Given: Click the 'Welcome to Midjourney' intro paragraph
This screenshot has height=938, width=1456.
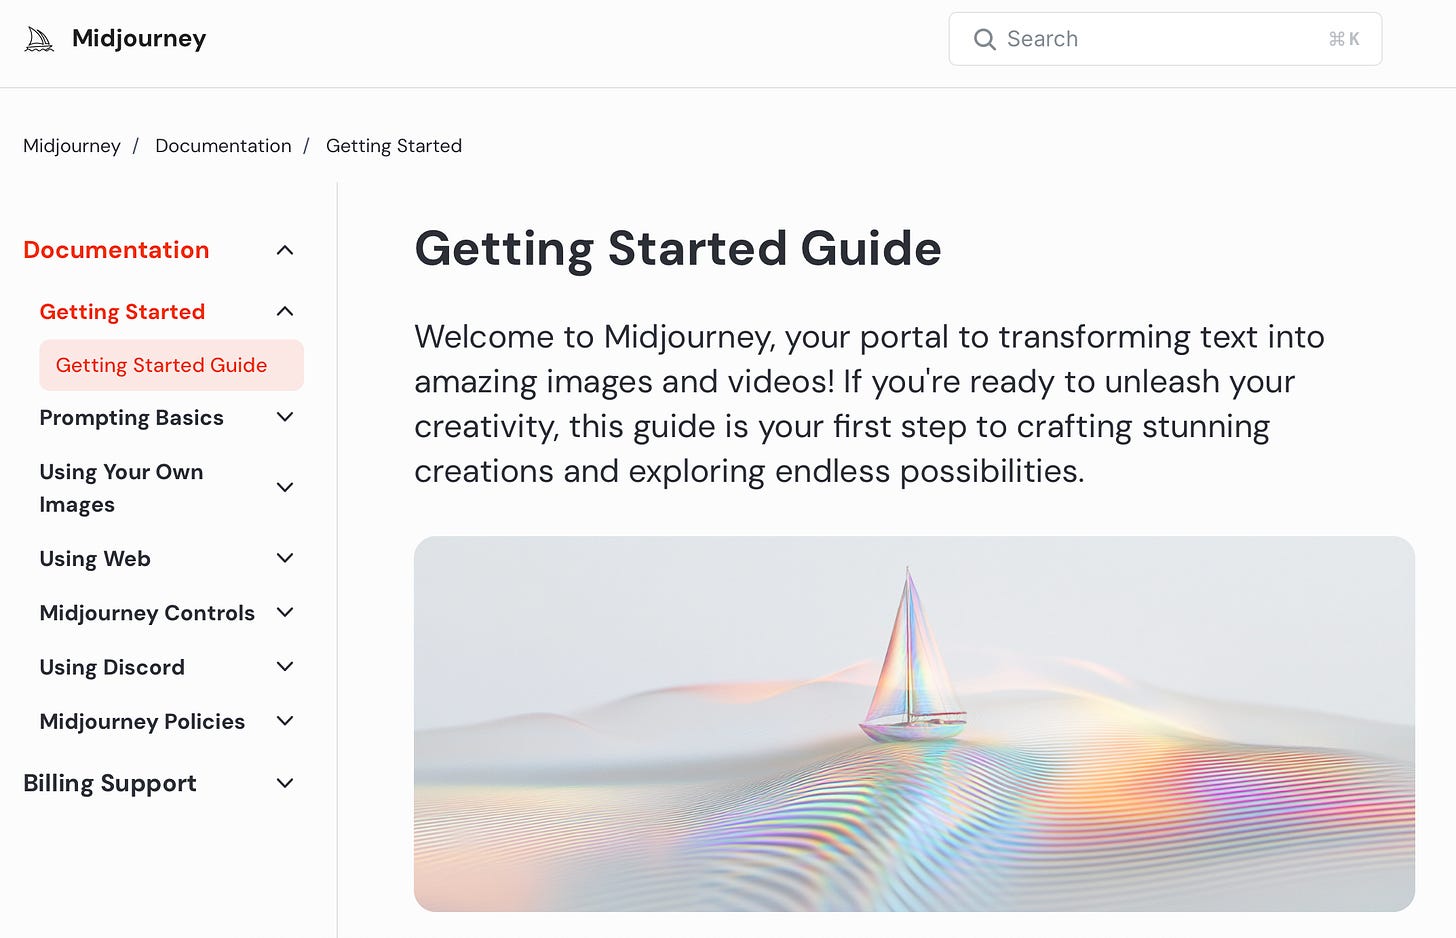Looking at the screenshot, I should pos(869,404).
